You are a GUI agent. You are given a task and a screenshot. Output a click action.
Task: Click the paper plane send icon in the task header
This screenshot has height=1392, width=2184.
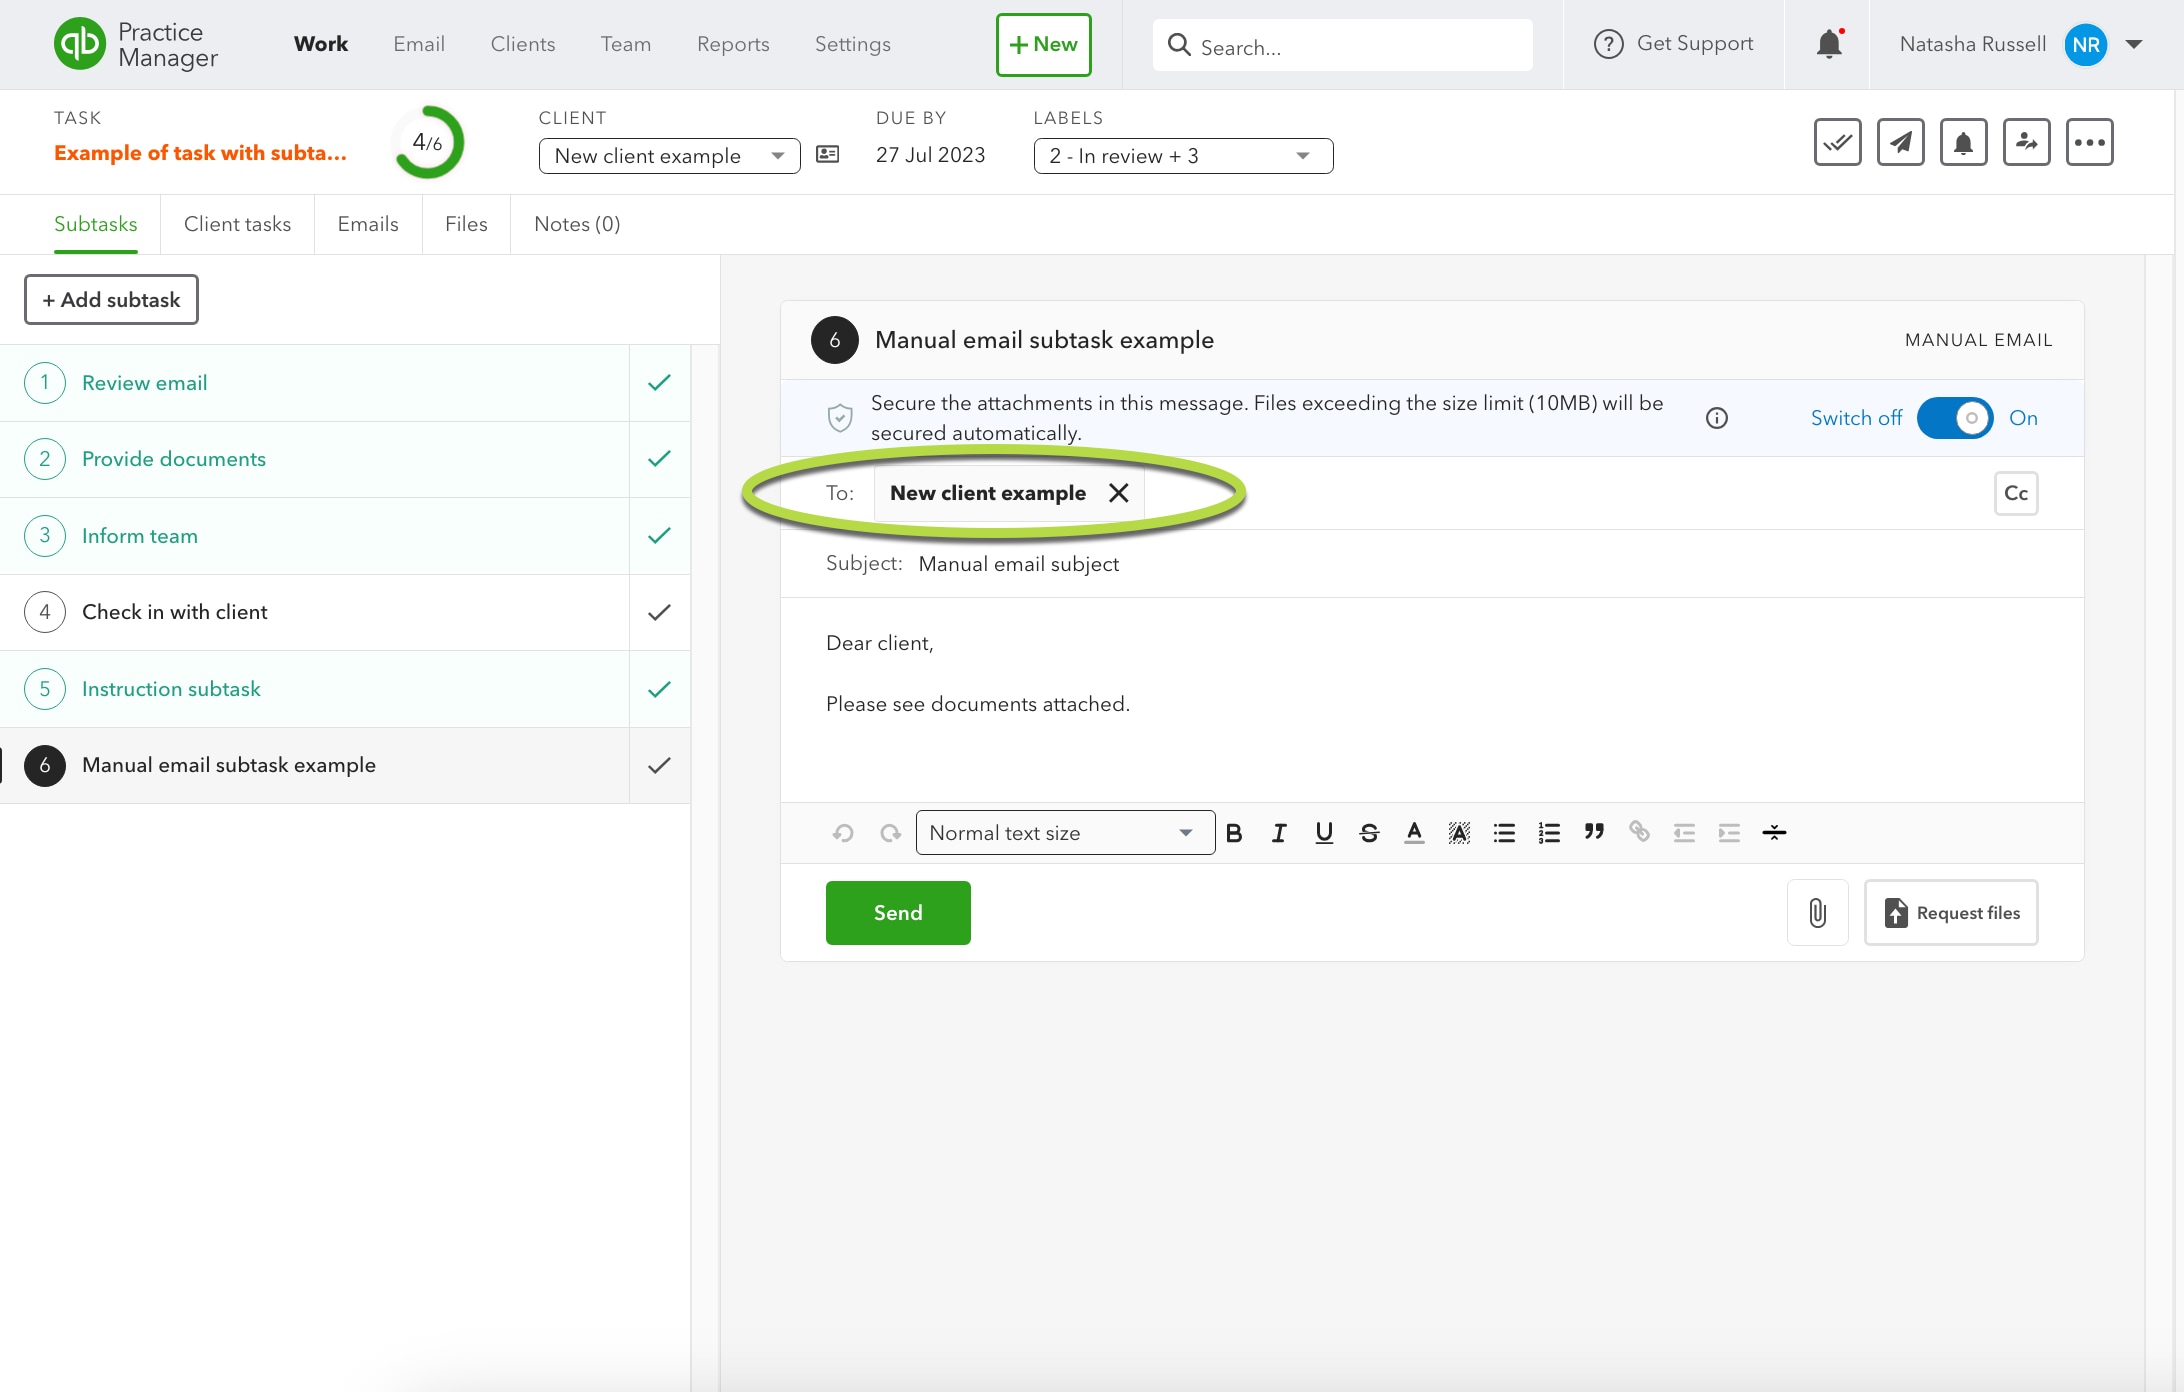(1900, 142)
